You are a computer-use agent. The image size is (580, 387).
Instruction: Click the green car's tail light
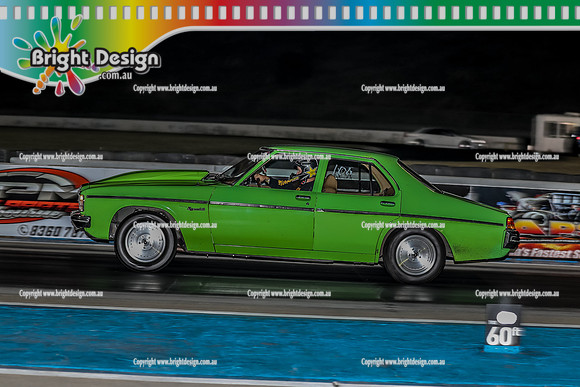click(510, 223)
